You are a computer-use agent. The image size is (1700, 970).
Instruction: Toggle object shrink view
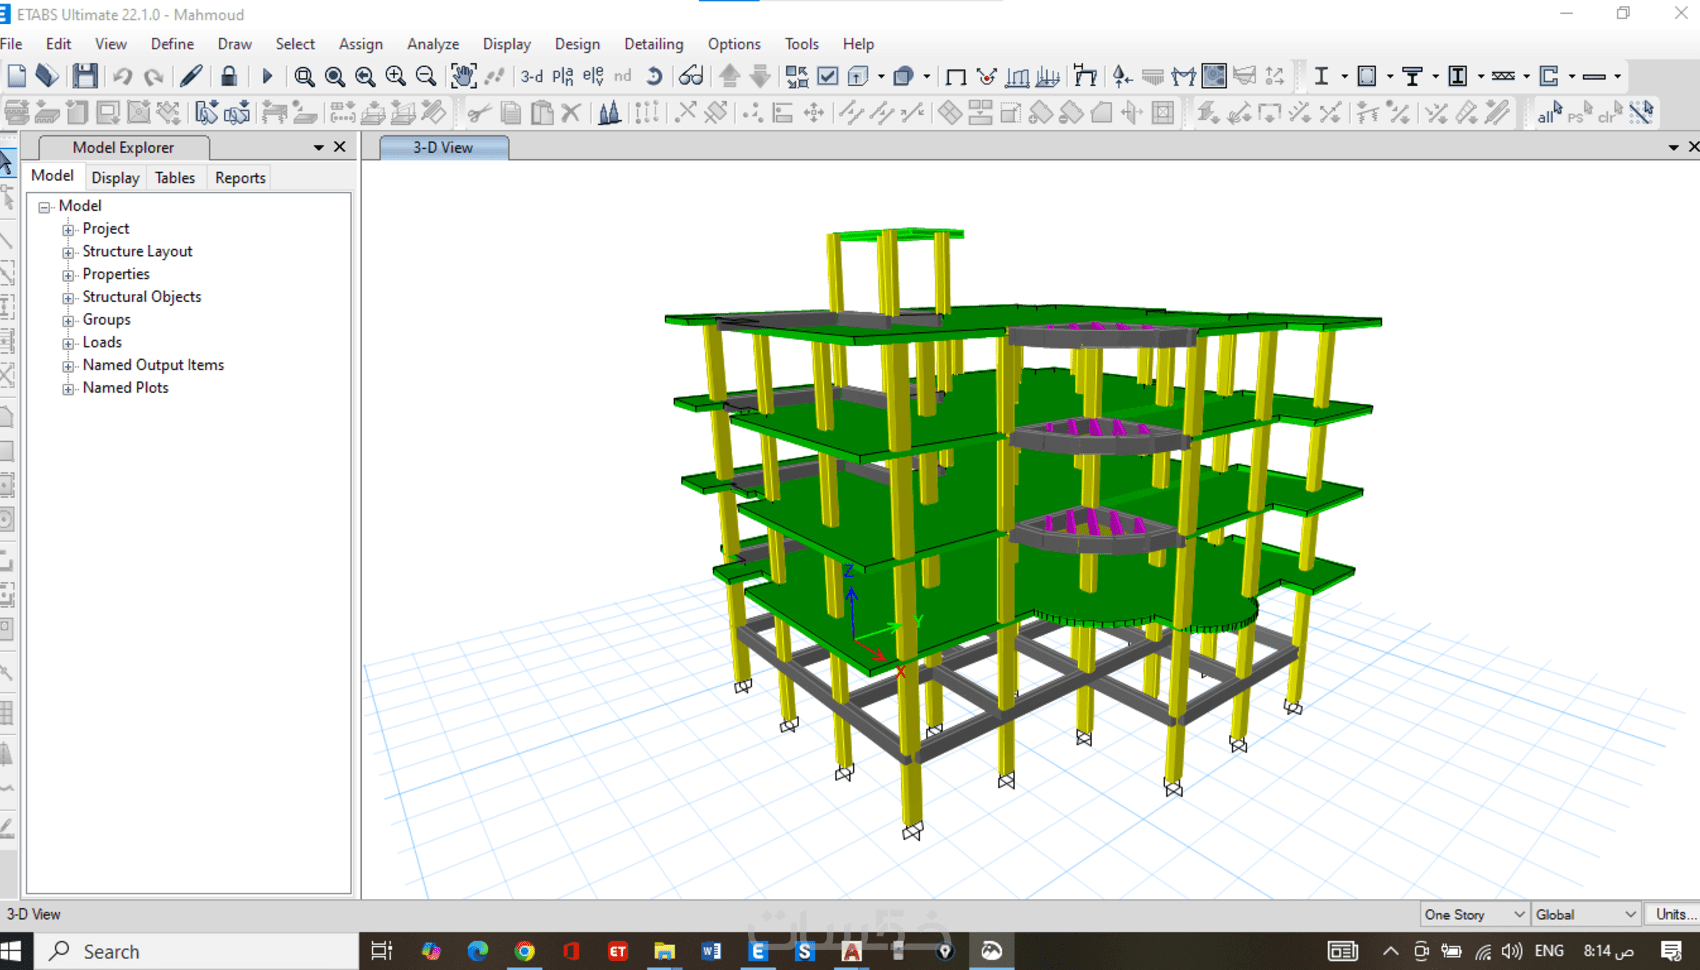tap(797, 76)
